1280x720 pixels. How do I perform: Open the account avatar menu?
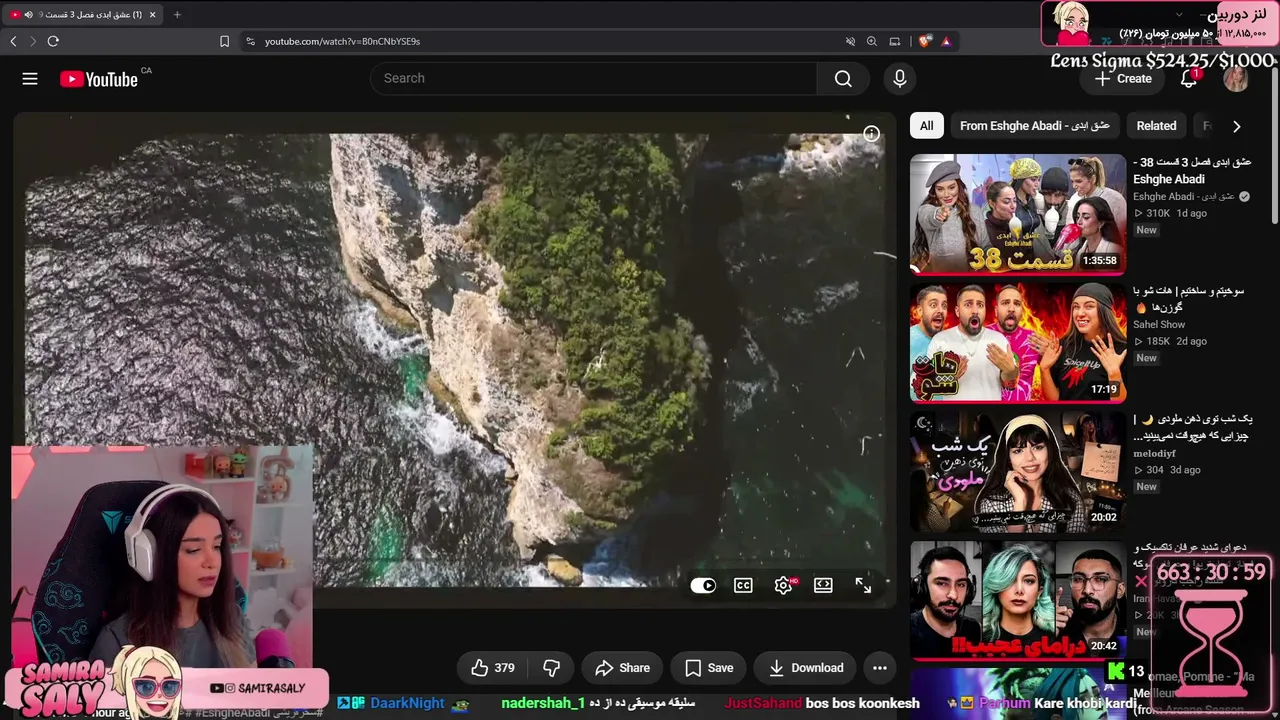pos(1236,79)
